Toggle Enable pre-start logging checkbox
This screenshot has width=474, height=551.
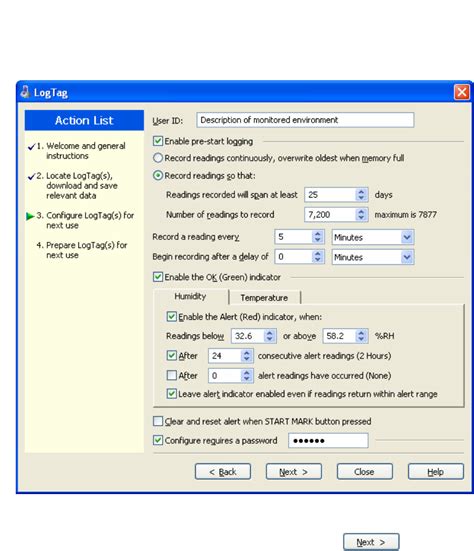coord(158,141)
